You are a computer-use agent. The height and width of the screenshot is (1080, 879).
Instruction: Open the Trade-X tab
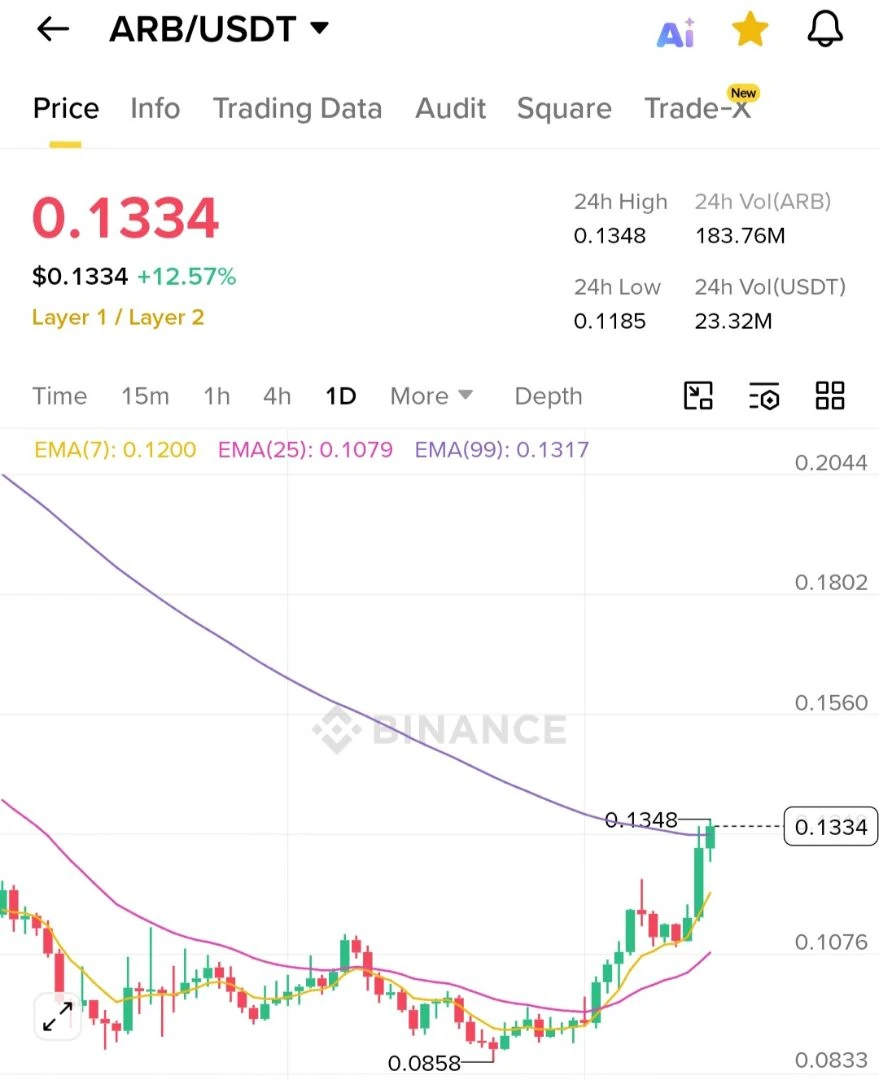click(699, 107)
